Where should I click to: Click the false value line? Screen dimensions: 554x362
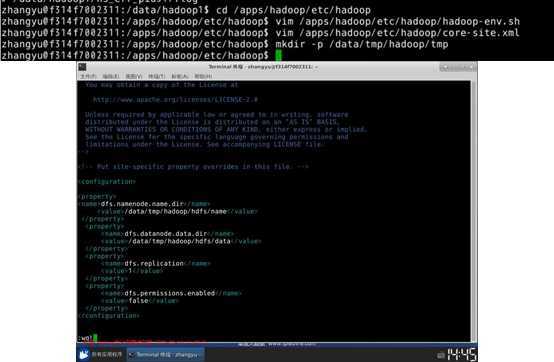pos(140,301)
